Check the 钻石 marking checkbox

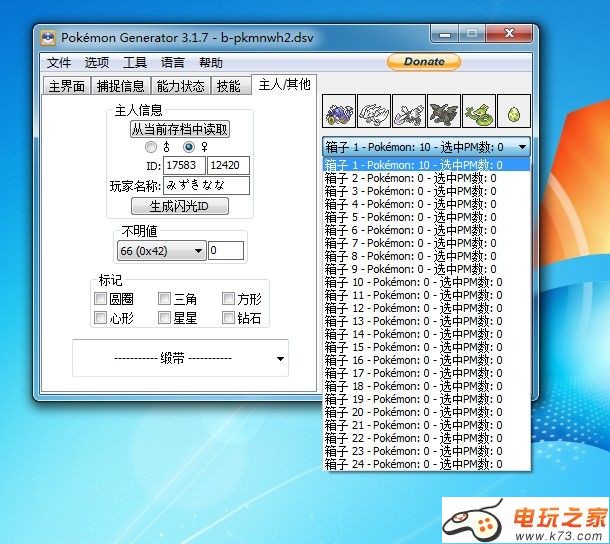tap(228, 318)
